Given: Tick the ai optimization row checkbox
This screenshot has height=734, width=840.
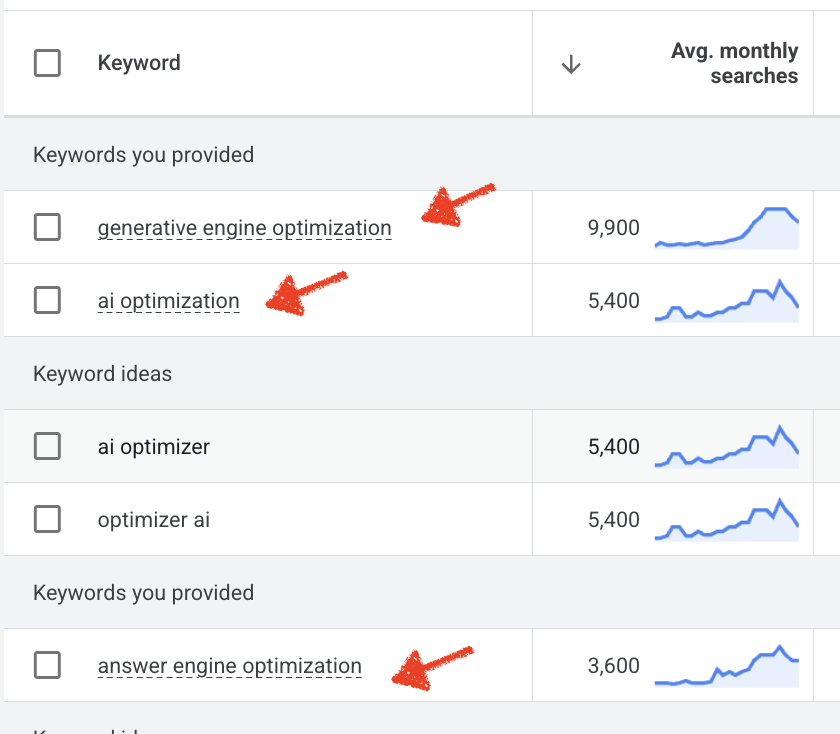Looking at the screenshot, I should [x=47, y=300].
